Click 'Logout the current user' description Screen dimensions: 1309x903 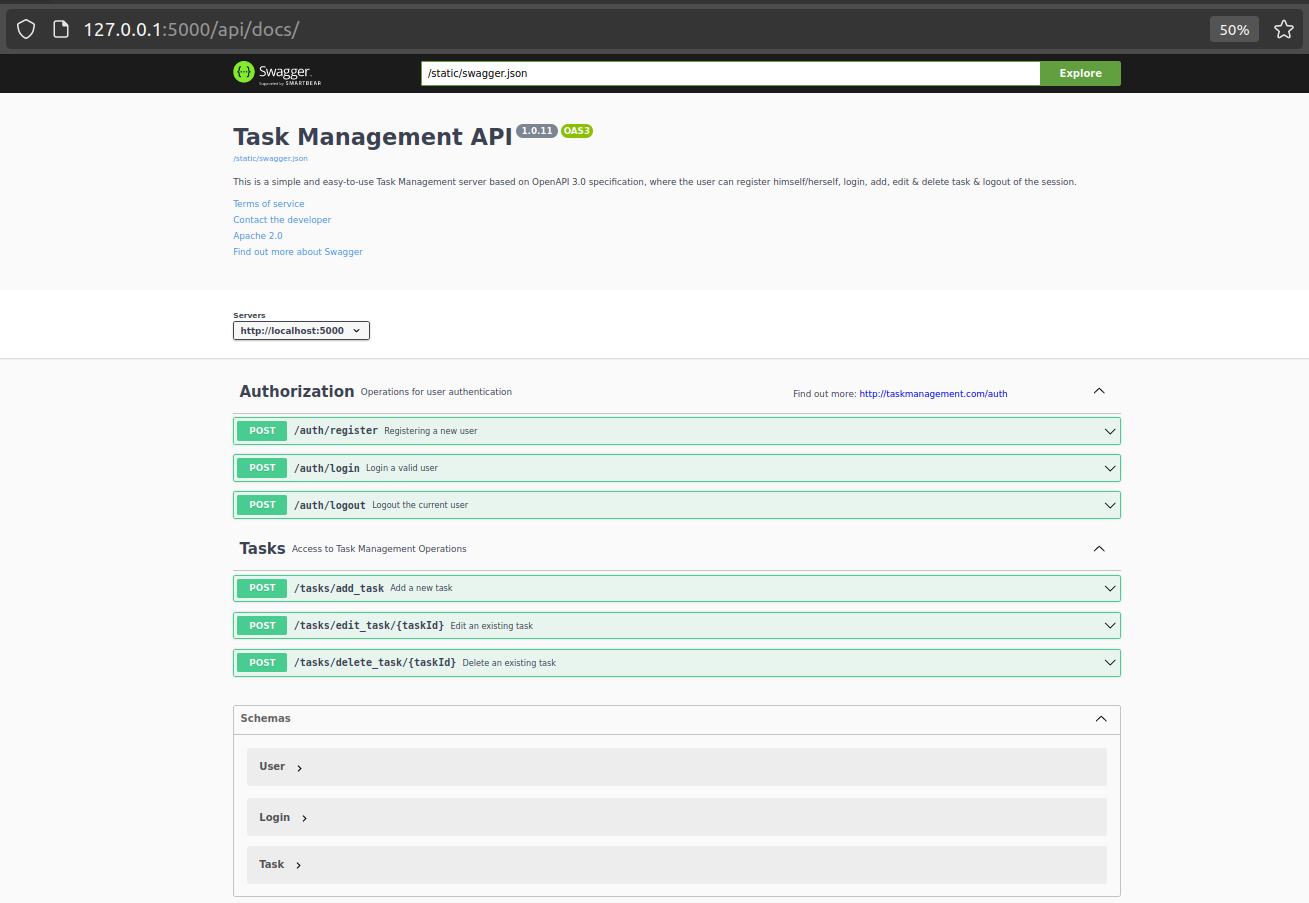coord(420,505)
